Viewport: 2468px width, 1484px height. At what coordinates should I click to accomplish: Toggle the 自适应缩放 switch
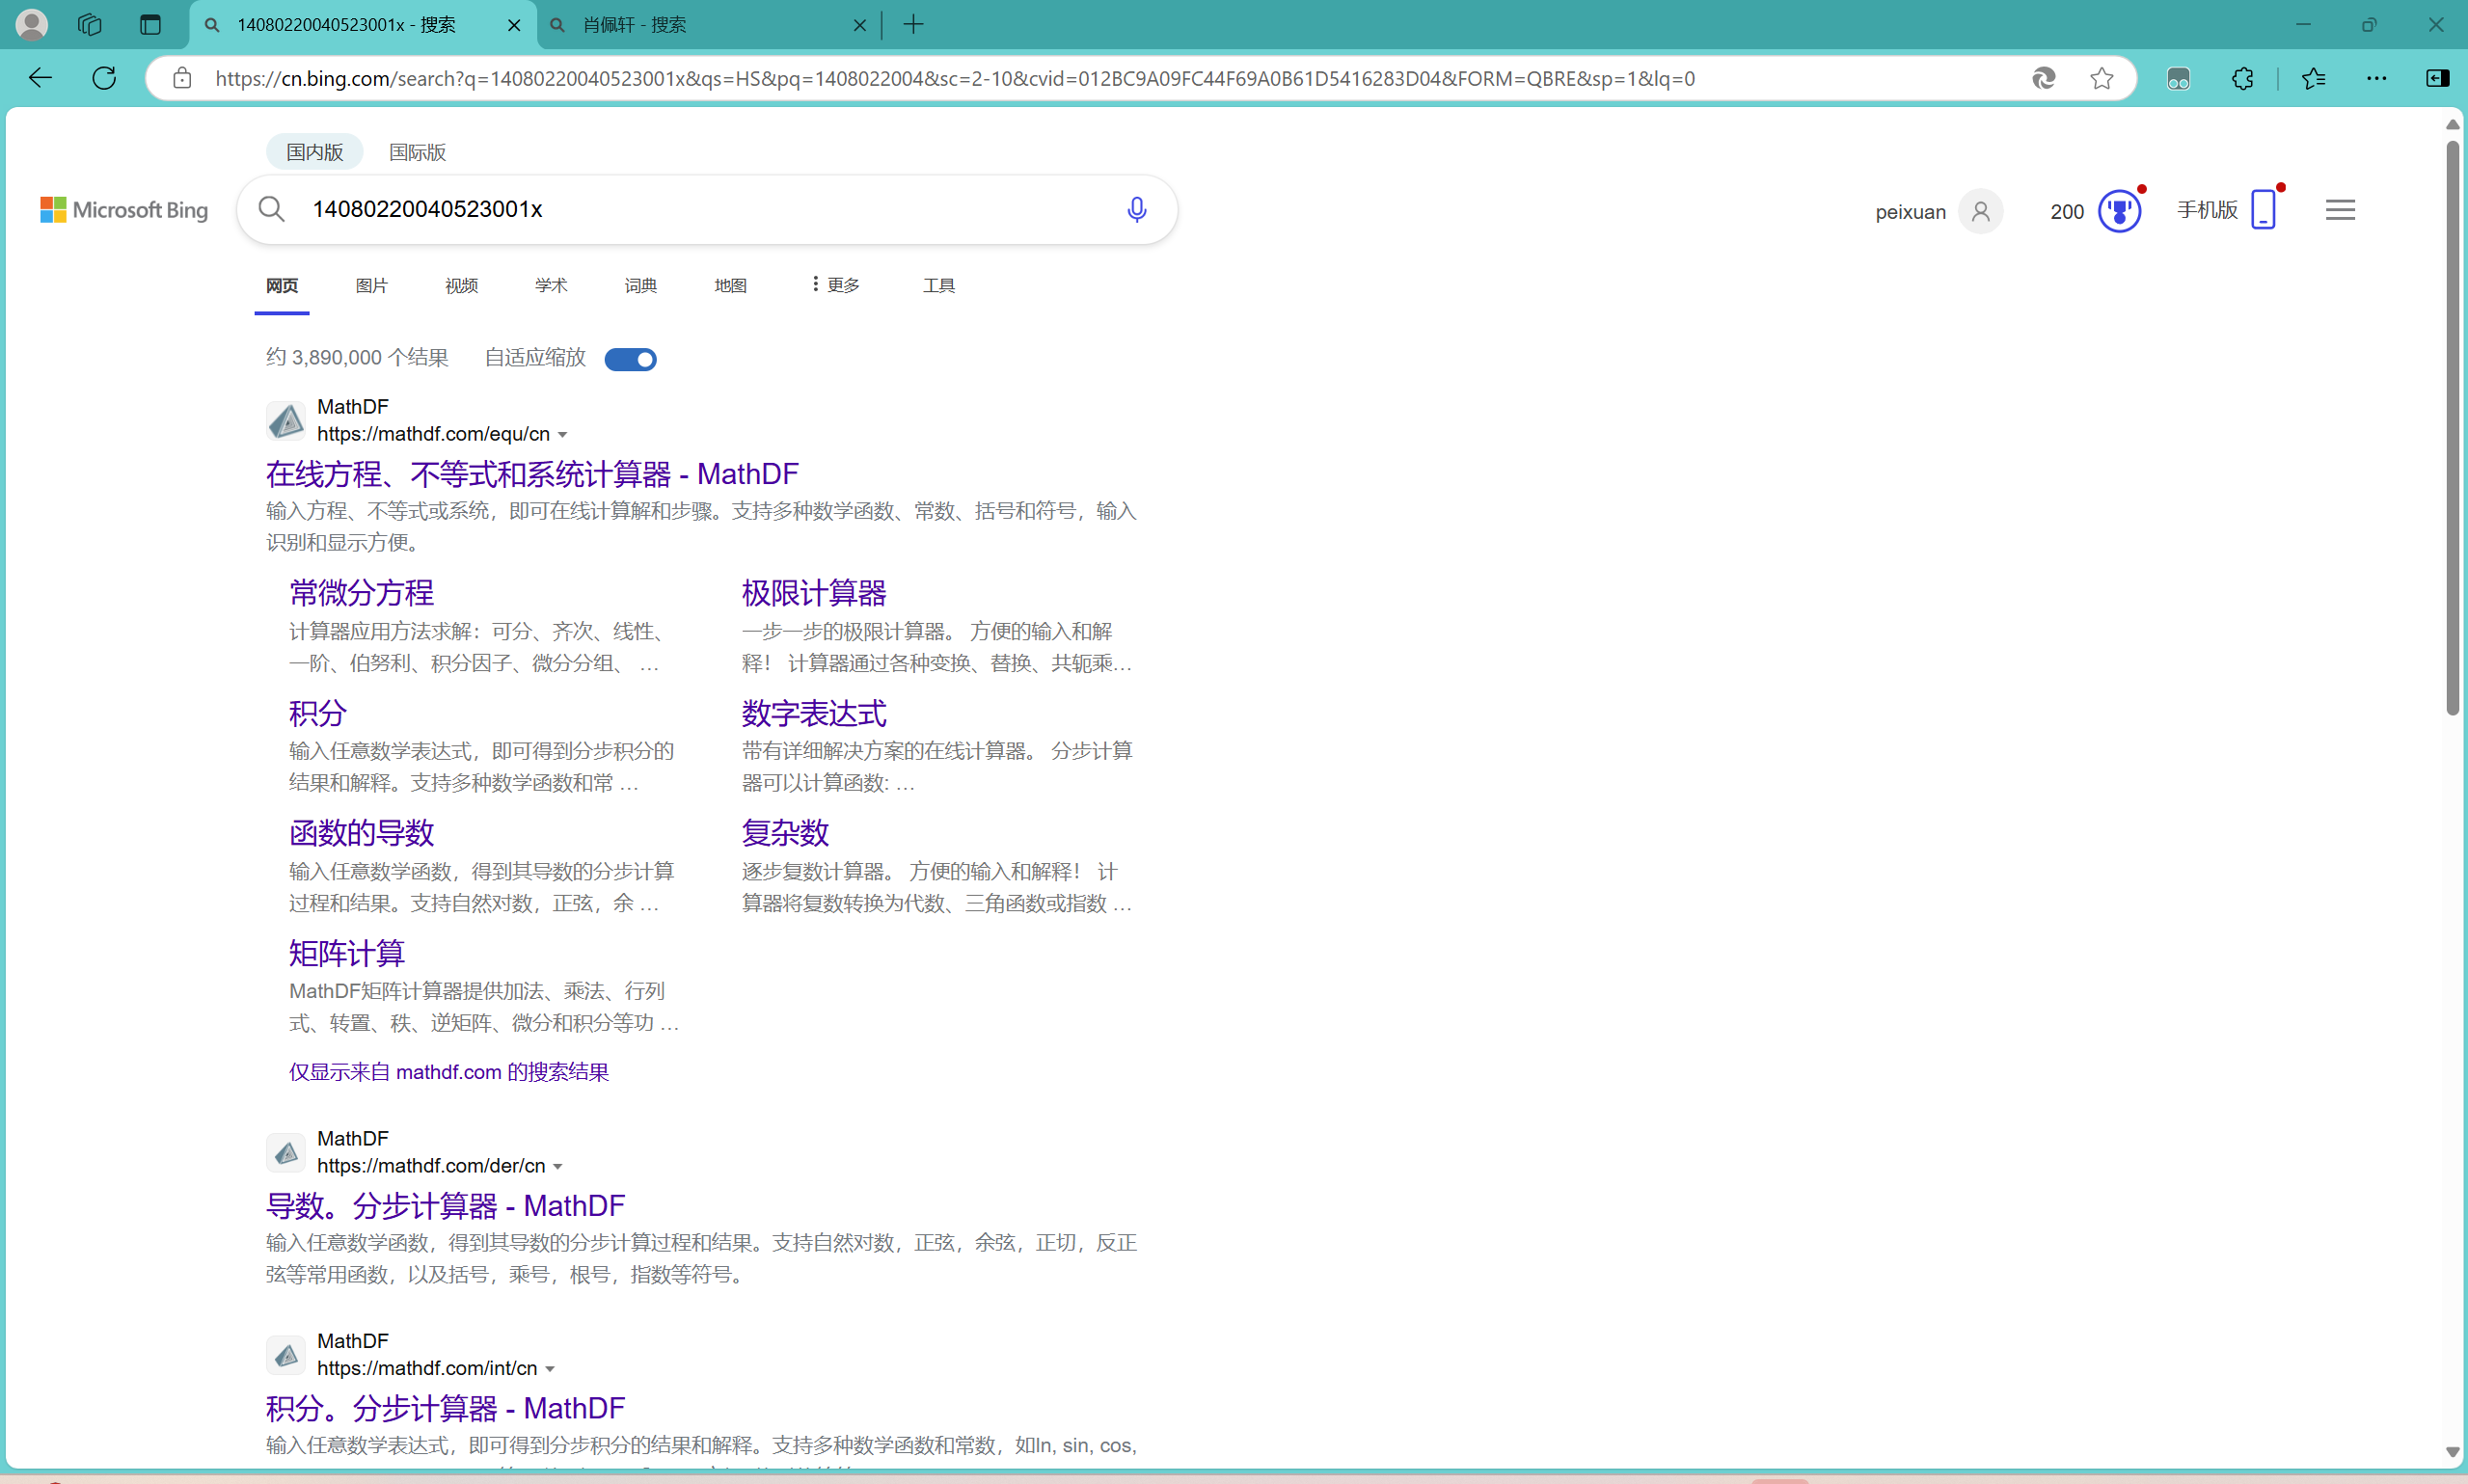pos(631,359)
